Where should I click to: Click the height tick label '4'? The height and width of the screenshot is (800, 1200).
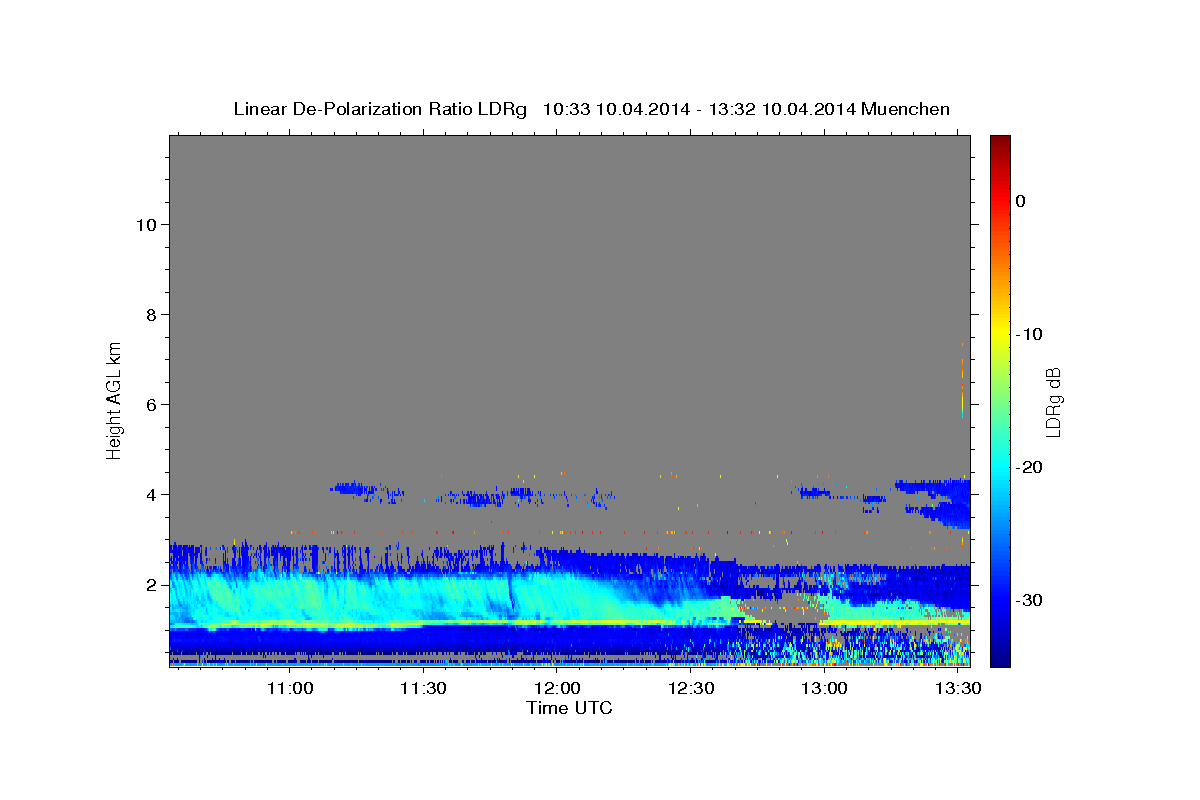[x=150, y=495]
